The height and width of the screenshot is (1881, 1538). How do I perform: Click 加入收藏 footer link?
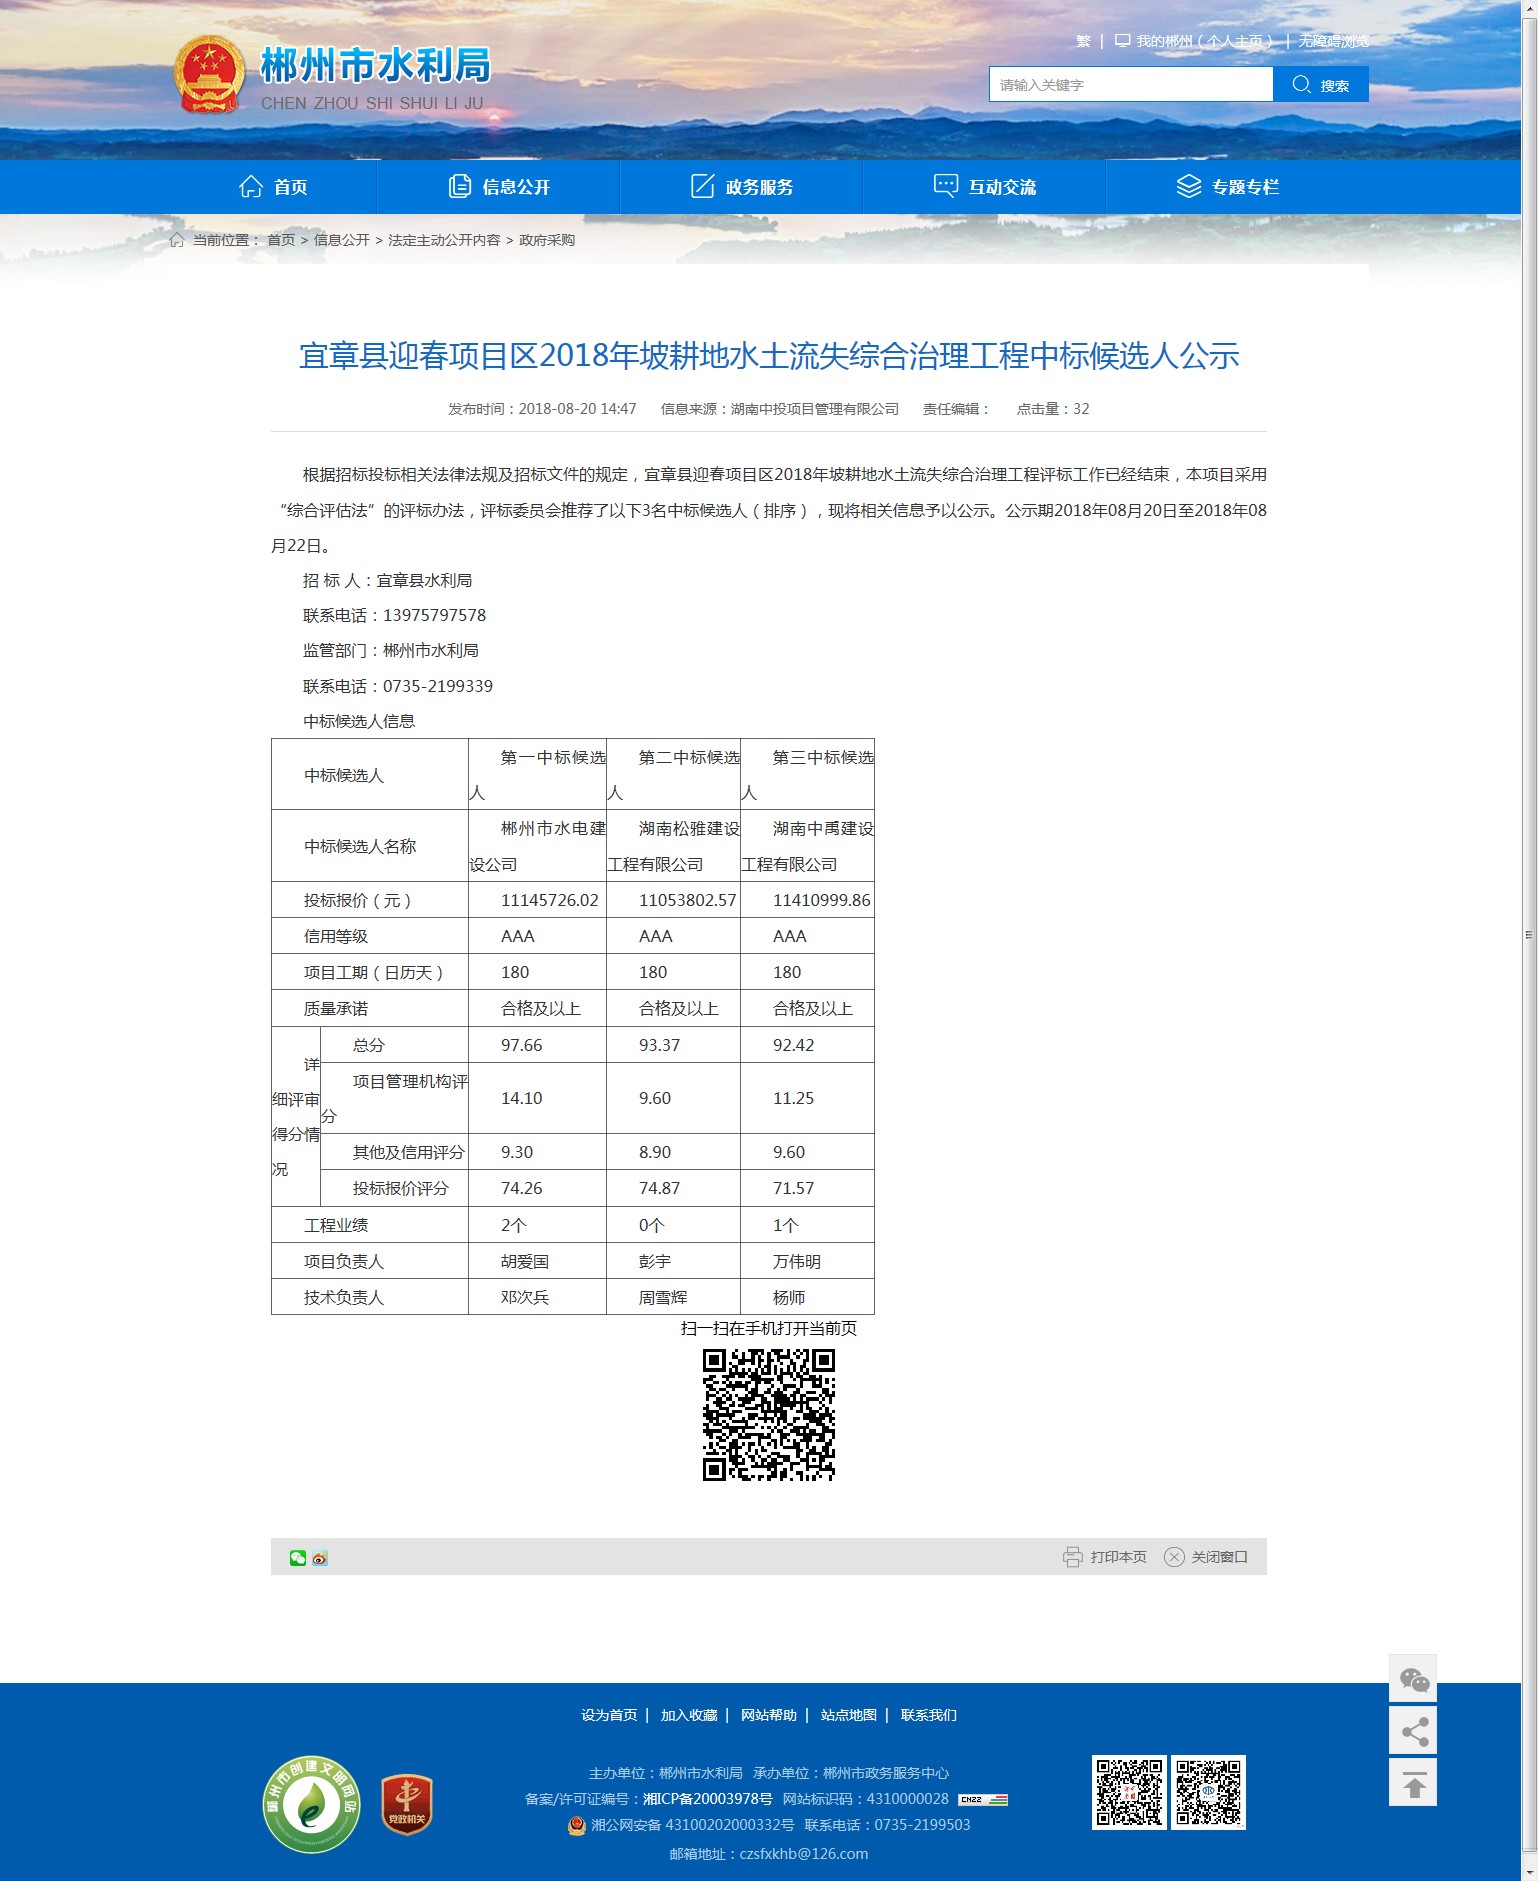coord(689,1715)
